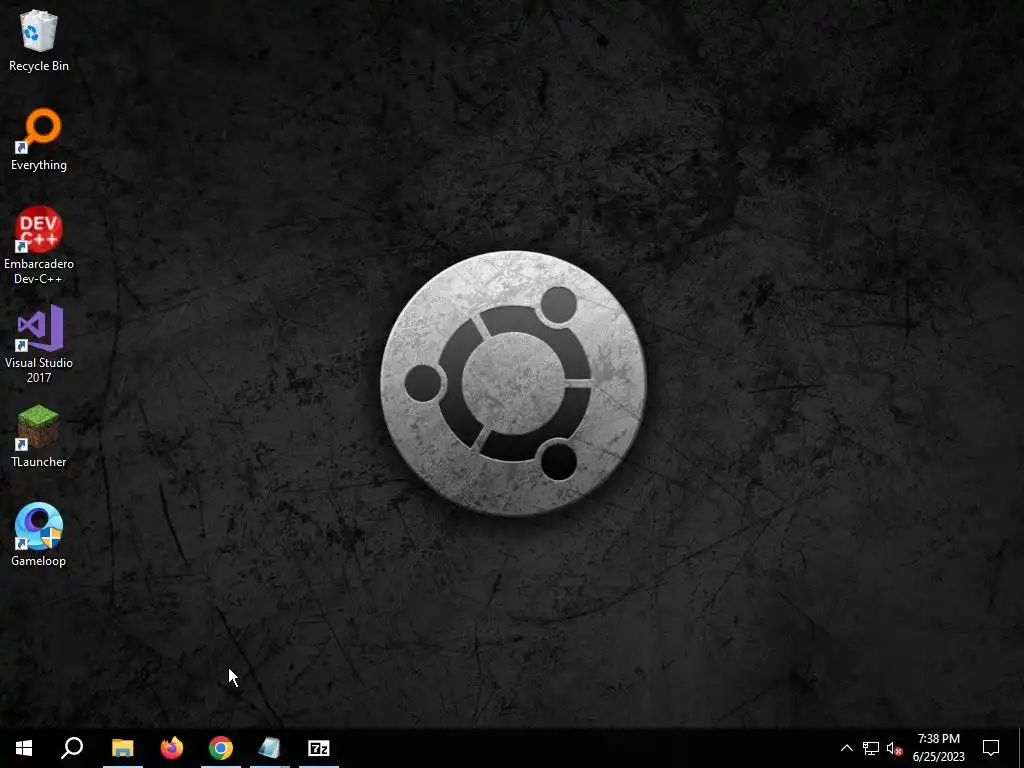Open 7-Zip from the taskbar

[319, 748]
